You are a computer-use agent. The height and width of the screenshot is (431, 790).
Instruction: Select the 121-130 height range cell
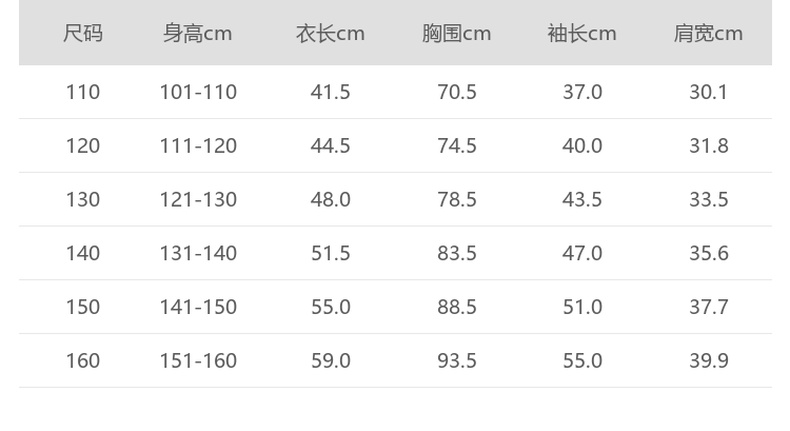[198, 200]
